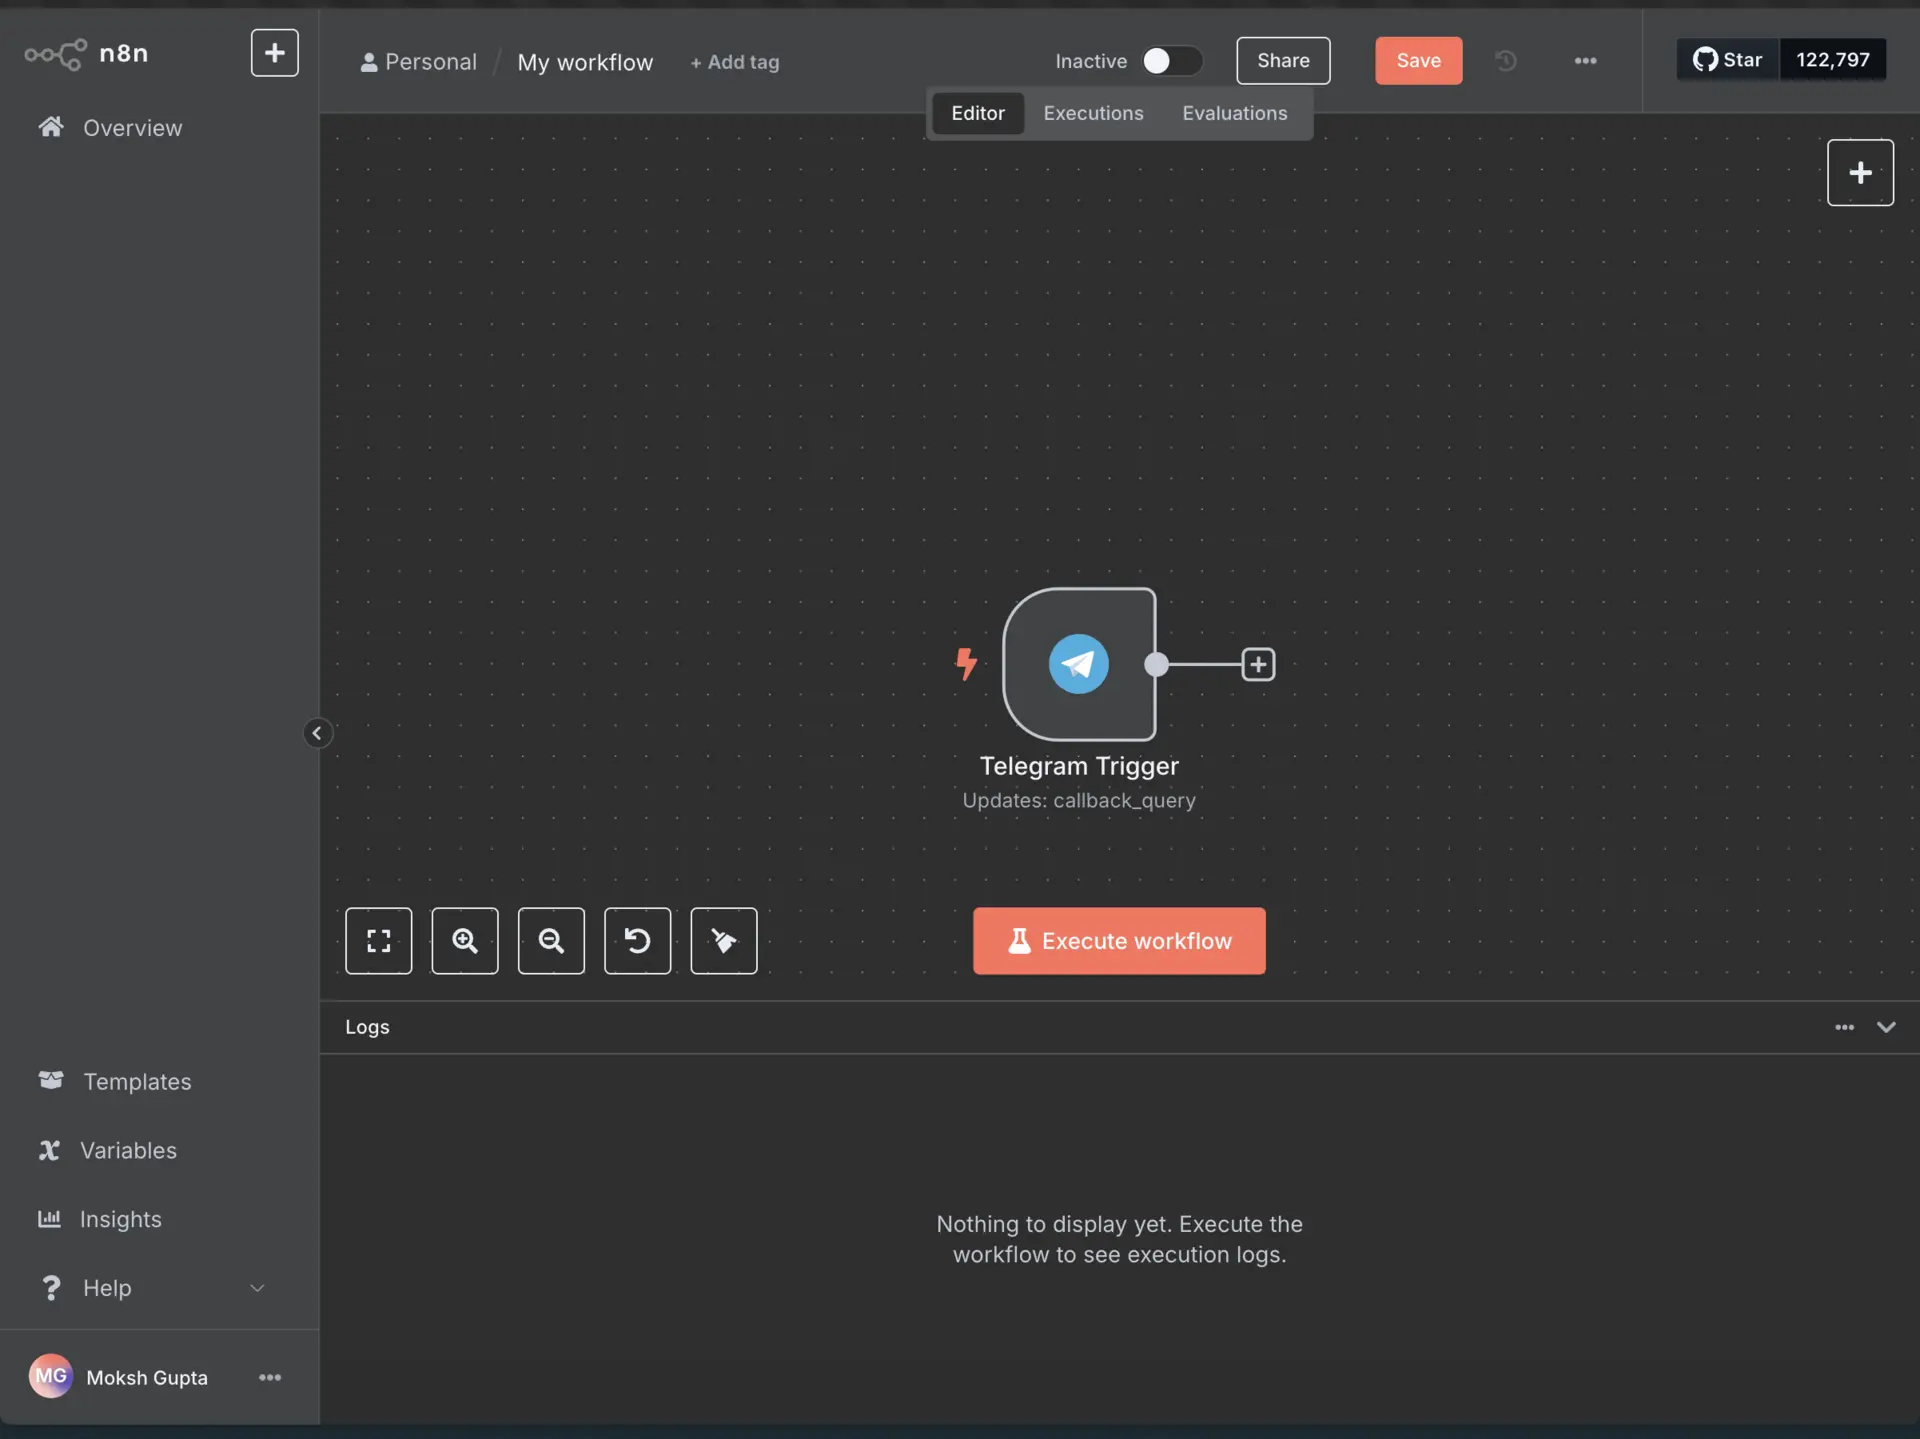Viewport: 1920px width, 1439px height.
Task: Click the trigger lightning bolt icon
Action: click(965, 664)
